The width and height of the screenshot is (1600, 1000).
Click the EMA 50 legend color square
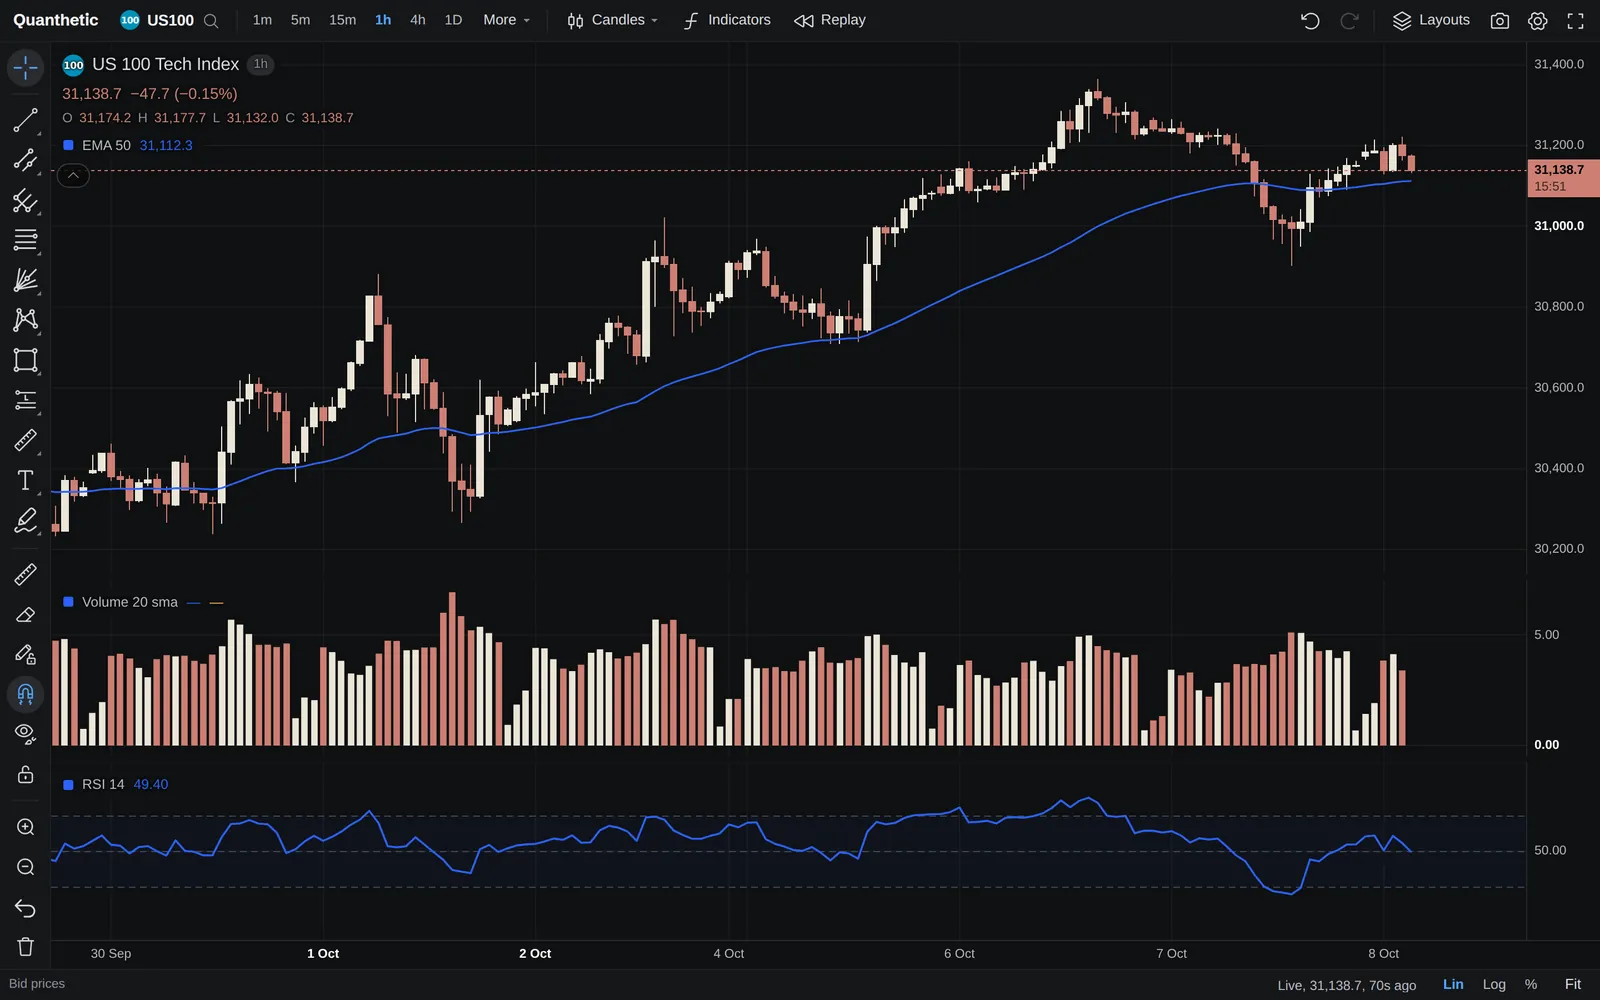(x=68, y=145)
